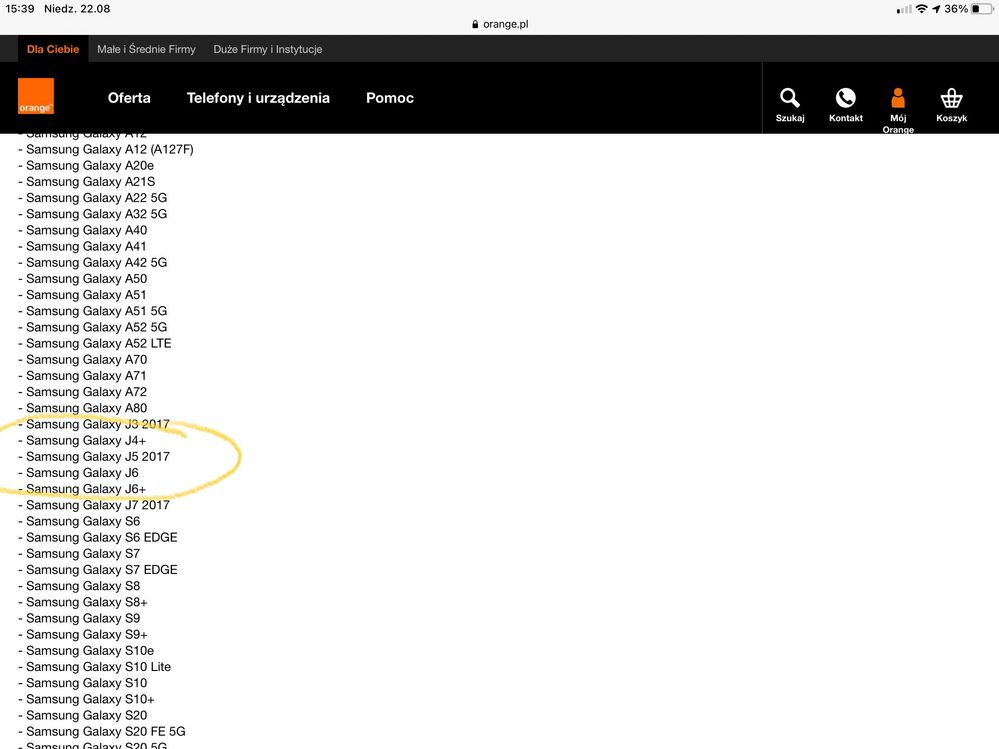The height and width of the screenshot is (749, 999).
Task: Switch to Duże Firmy i Instytucje tab
Action: [x=268, y=49]
